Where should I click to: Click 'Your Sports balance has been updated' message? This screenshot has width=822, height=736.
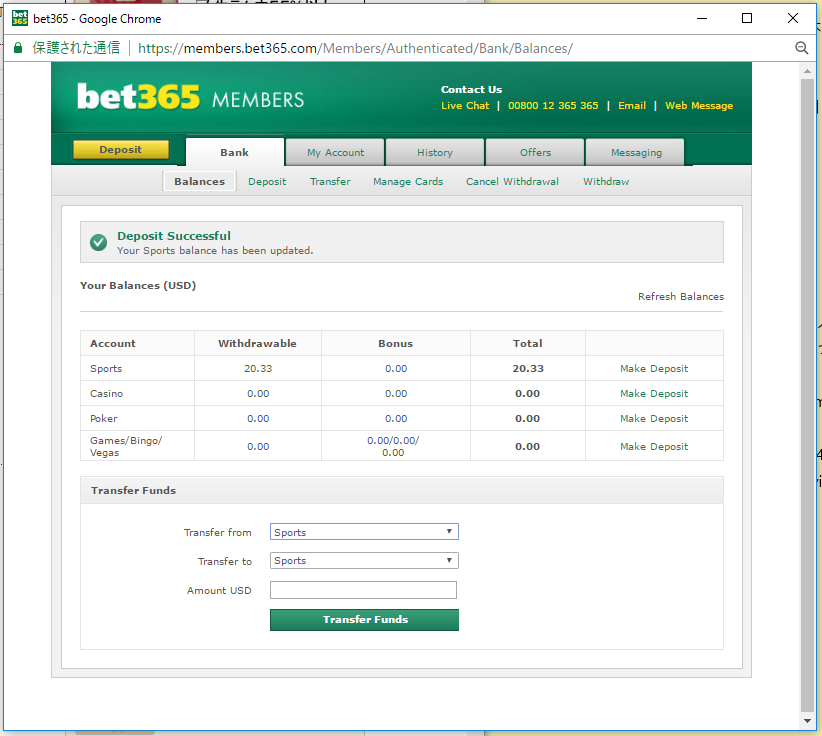215,251
